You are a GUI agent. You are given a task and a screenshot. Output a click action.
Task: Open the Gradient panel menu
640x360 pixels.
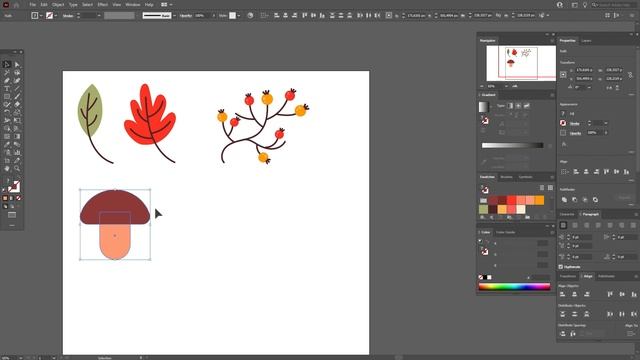(x=552, y=95)
